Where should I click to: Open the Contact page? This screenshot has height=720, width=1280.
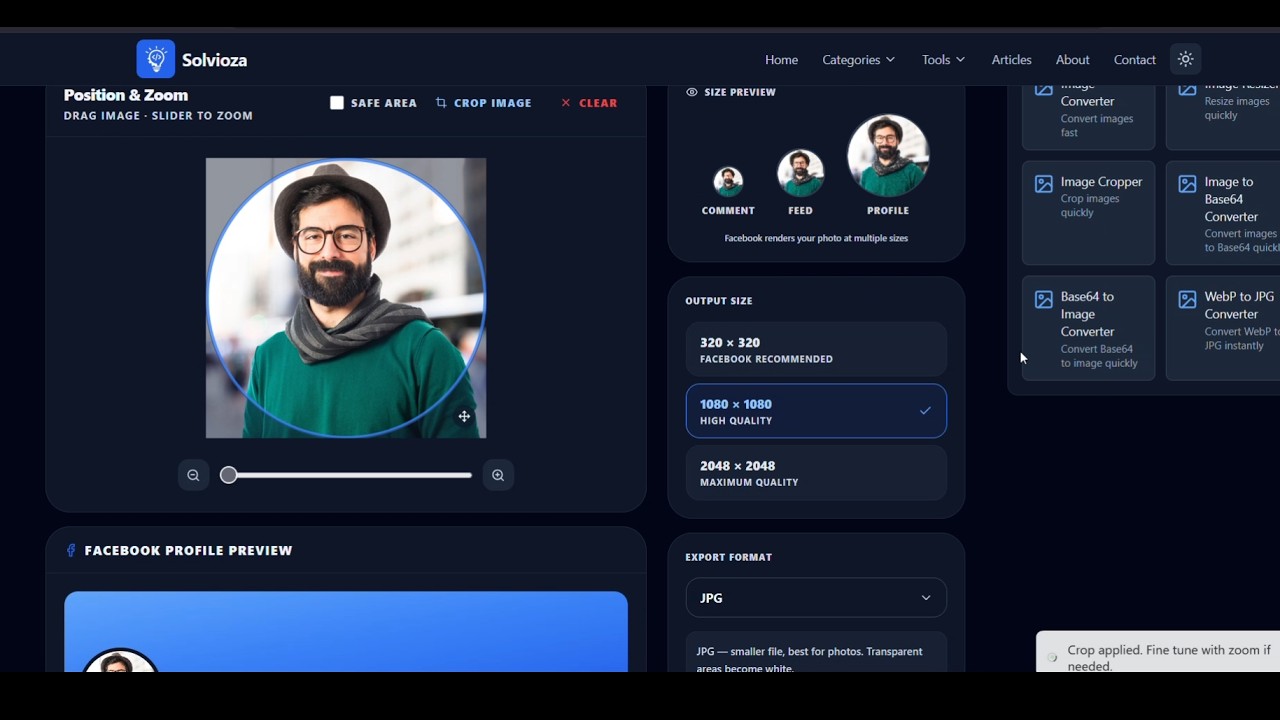click(1134, 60)
